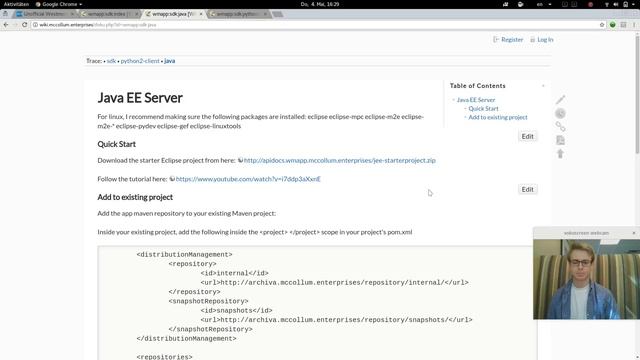Jump back to top via up-arrow icon

click(x=560, y=153)
